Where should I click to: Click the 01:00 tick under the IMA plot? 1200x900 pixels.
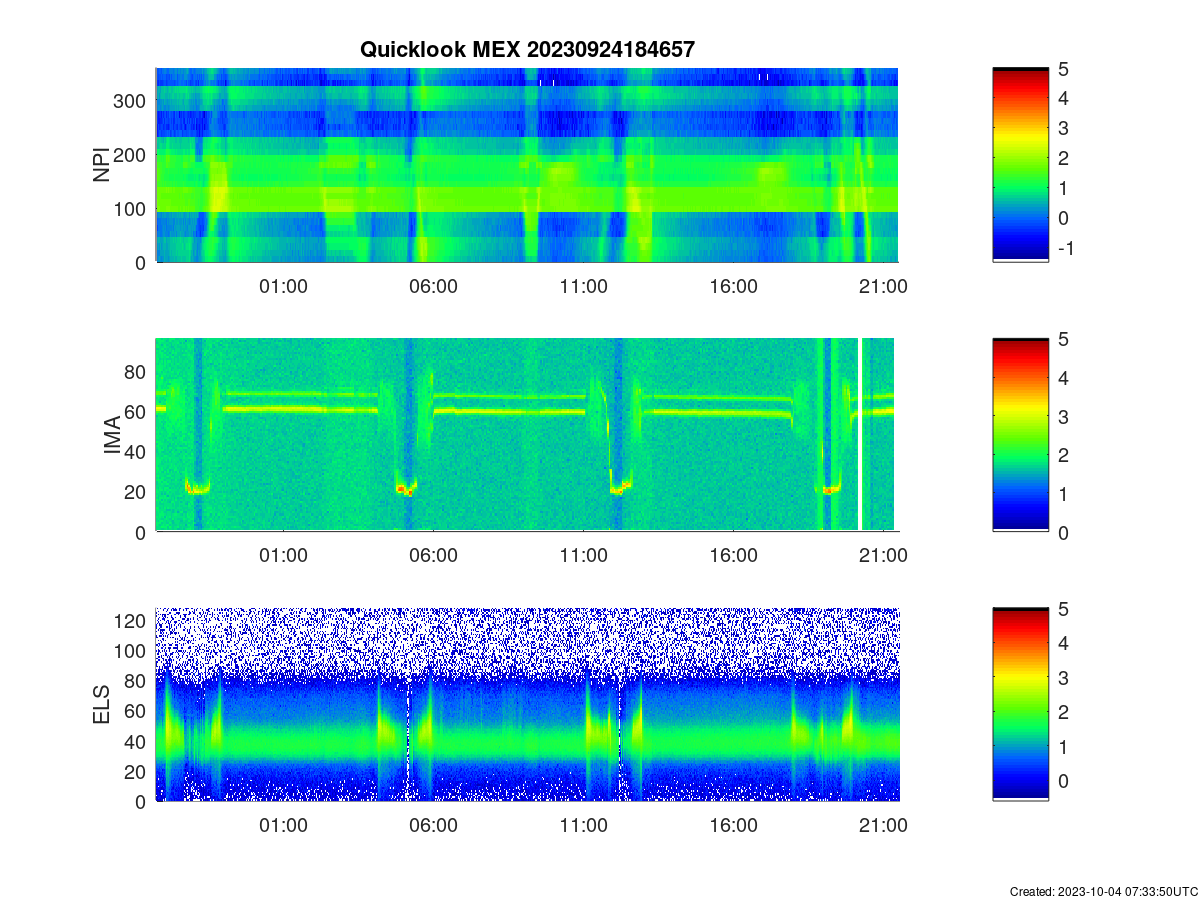click(283, 556)
